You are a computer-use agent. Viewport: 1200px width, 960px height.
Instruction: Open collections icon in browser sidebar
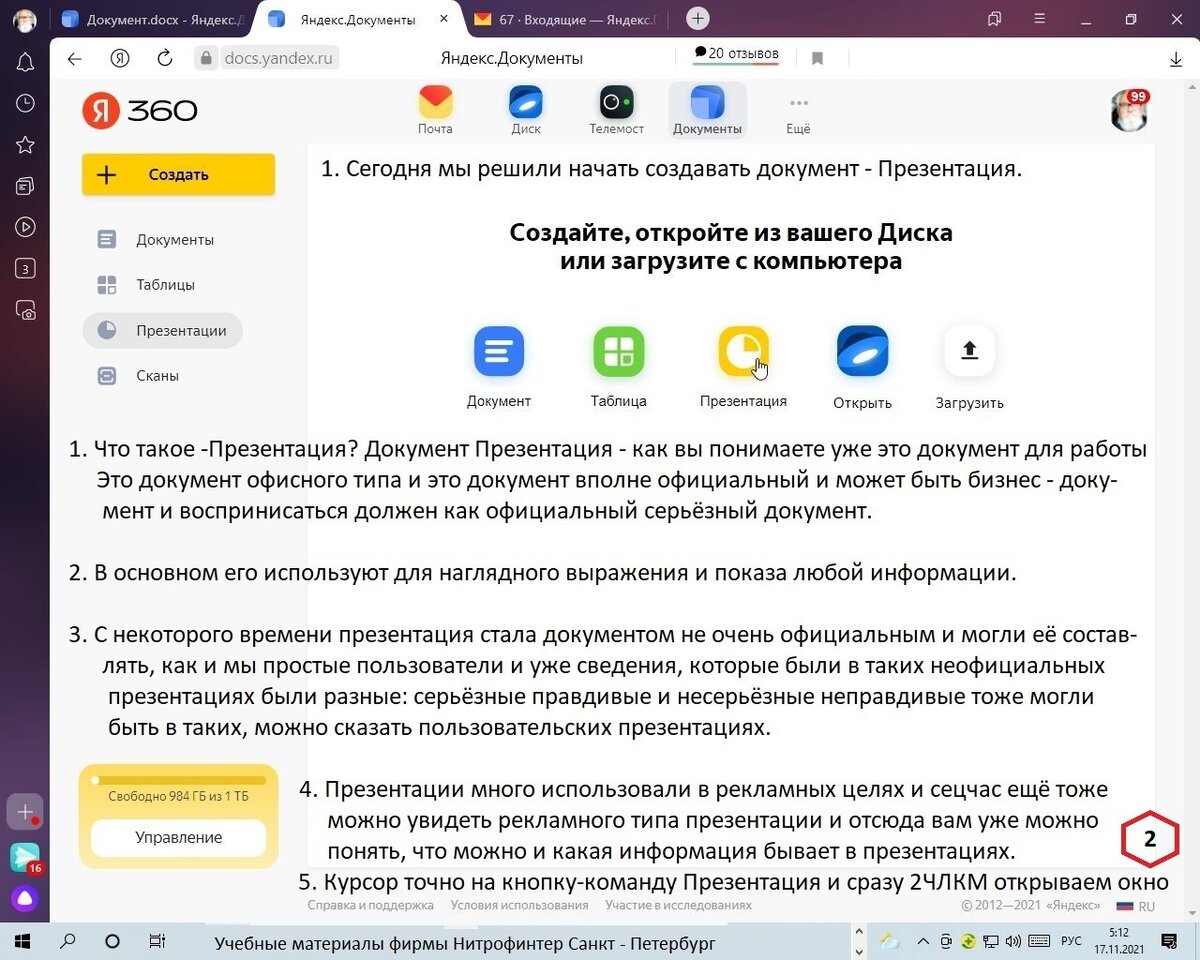click(x=25, y=186)
